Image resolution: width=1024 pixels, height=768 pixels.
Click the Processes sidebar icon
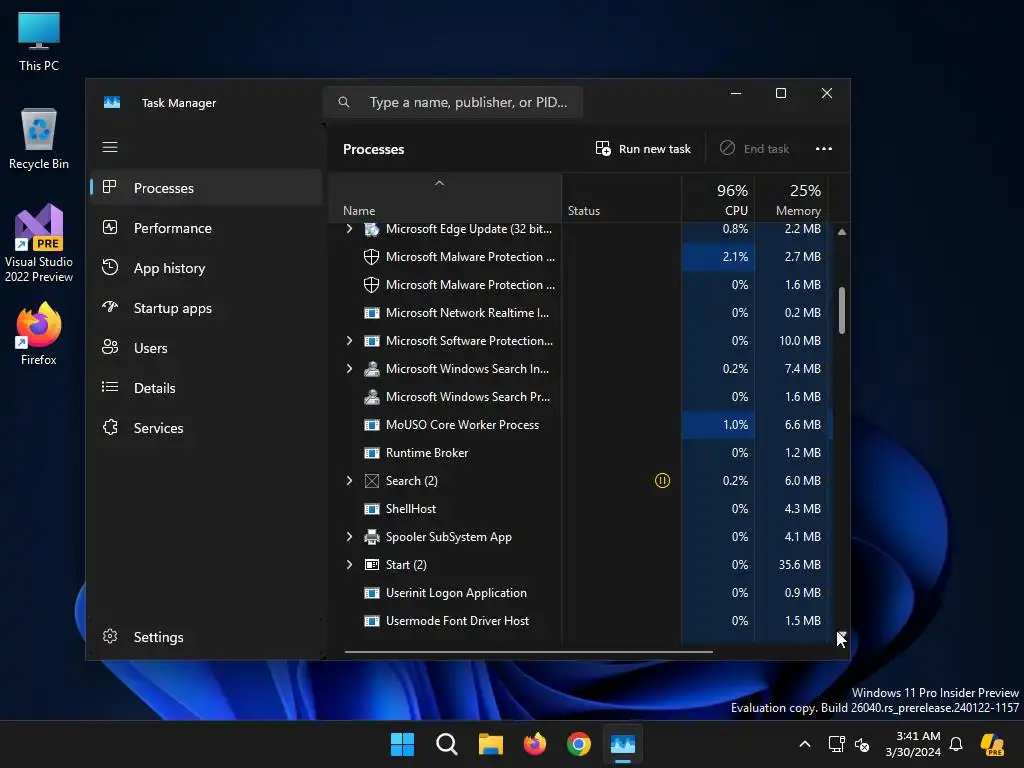tap(110, 187)
